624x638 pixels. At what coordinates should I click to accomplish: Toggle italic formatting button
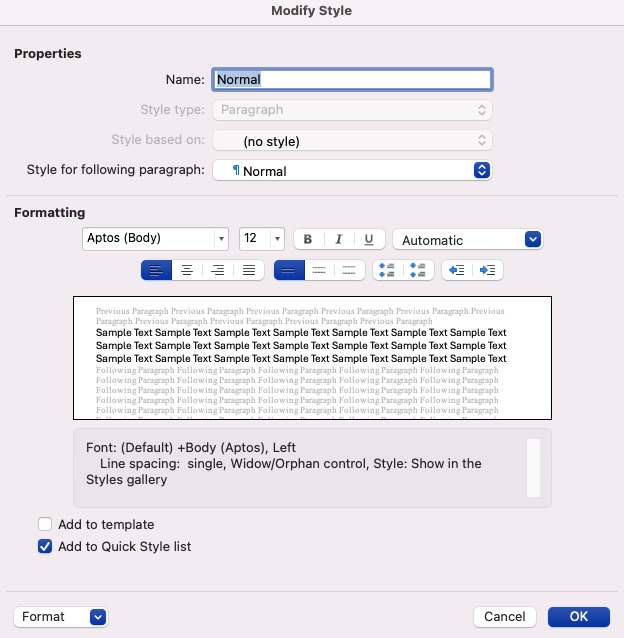click(x=338, y=239)
